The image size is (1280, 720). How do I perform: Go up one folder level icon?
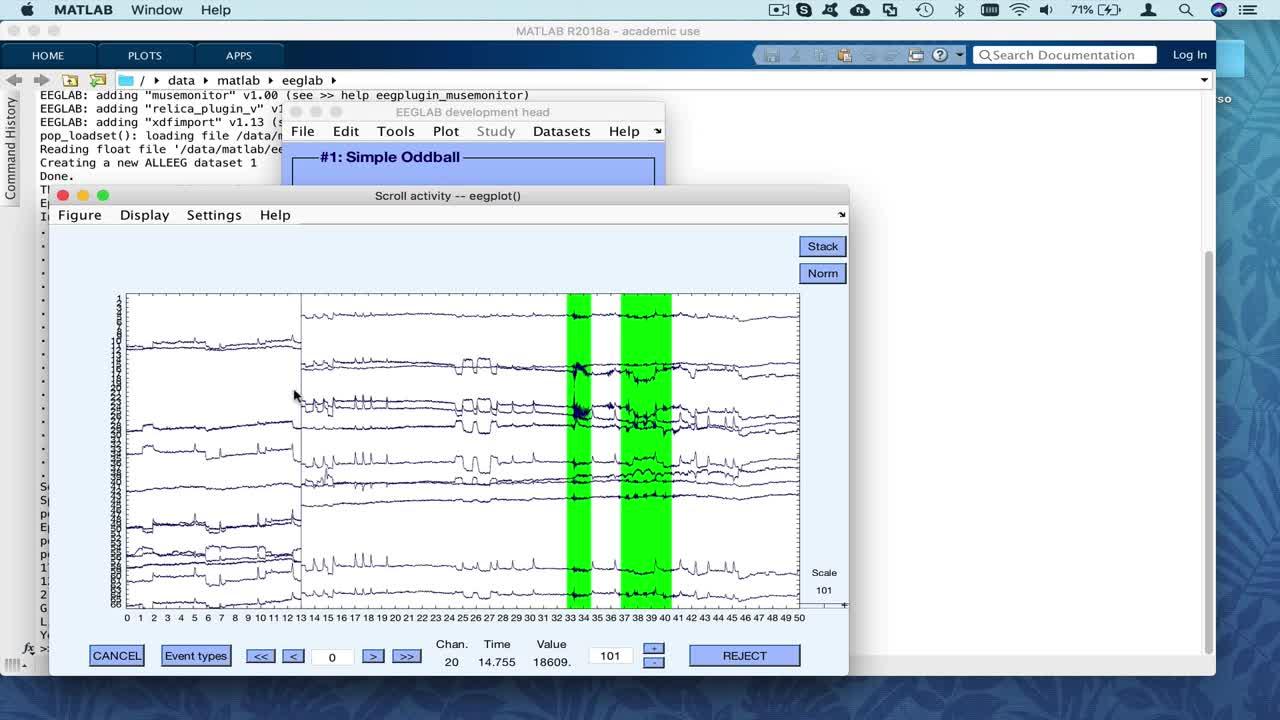click(x=70, y=80)
